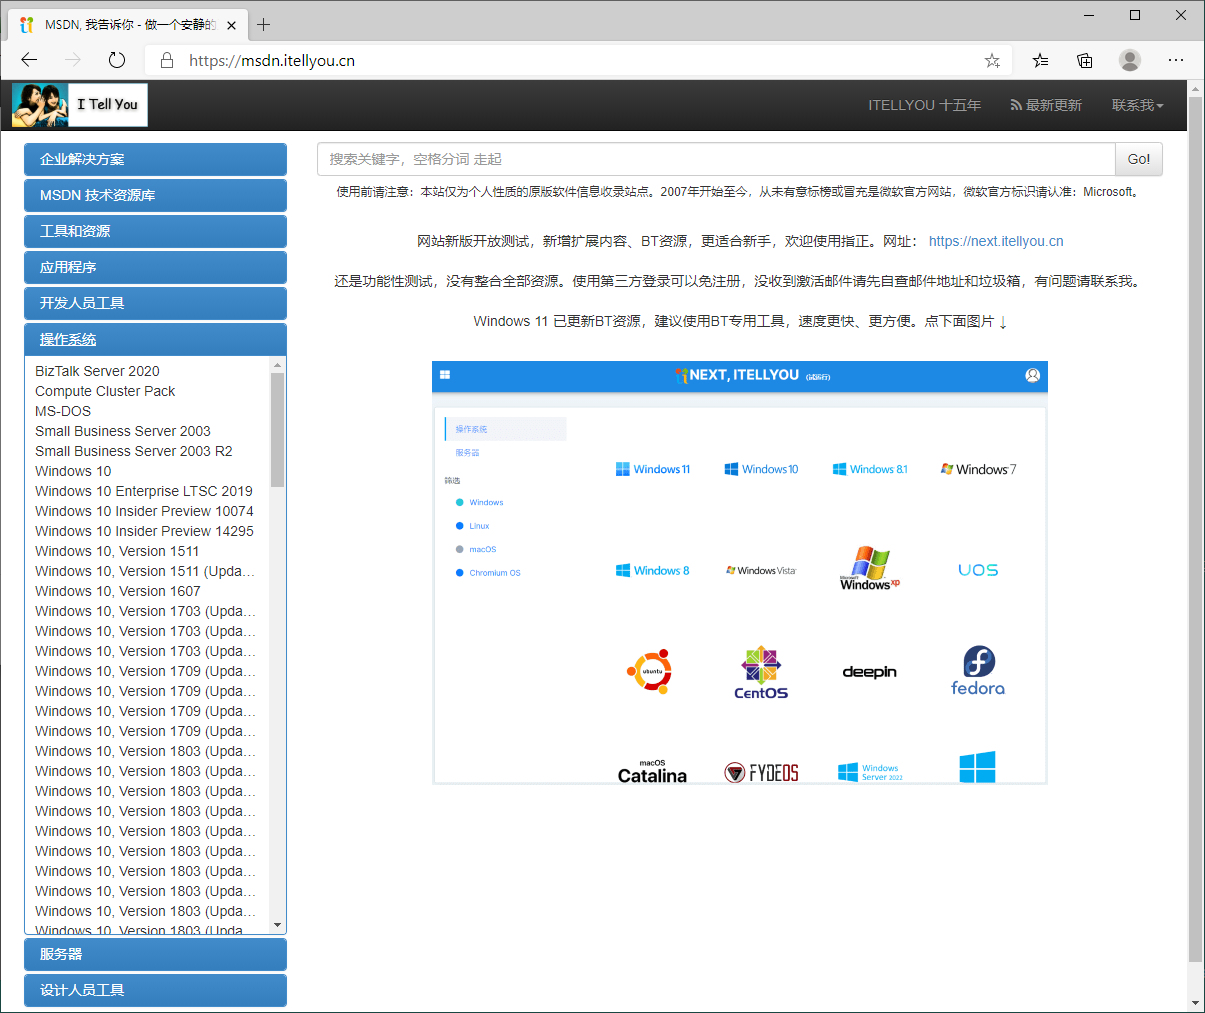Refresh the page with the reload icon

(117, 60)
